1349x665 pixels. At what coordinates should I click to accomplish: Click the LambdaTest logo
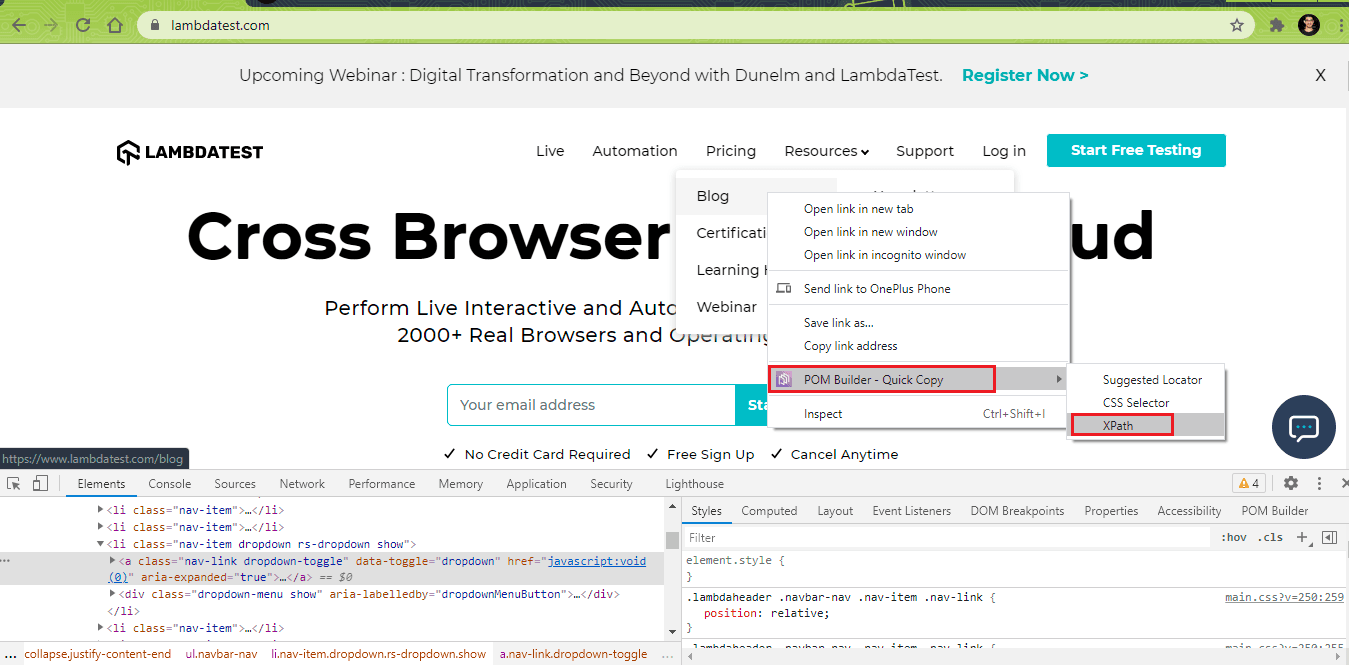point(189,151)
